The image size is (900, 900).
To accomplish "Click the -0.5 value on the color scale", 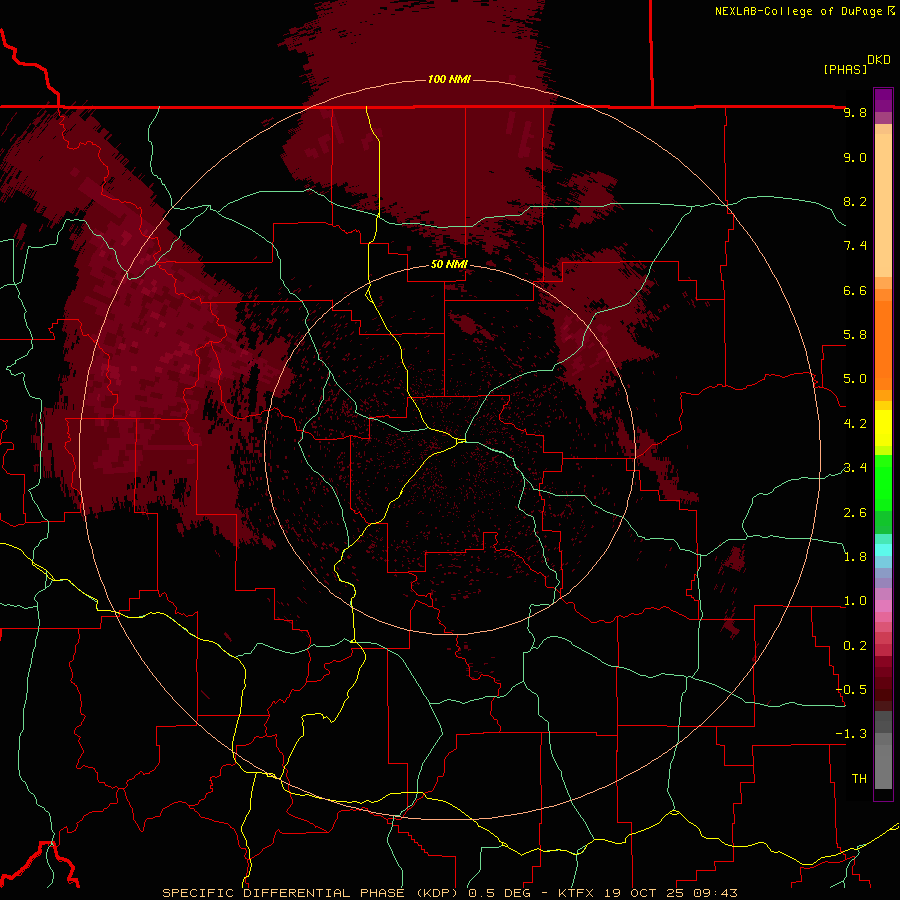I will pyautogui.click(x=851, y=690).
